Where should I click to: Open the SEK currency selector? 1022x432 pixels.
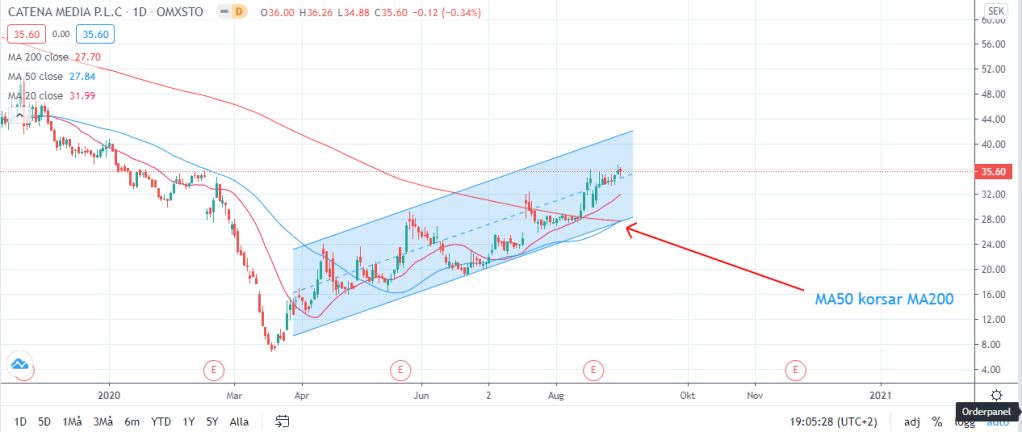(x=995, y=10)
